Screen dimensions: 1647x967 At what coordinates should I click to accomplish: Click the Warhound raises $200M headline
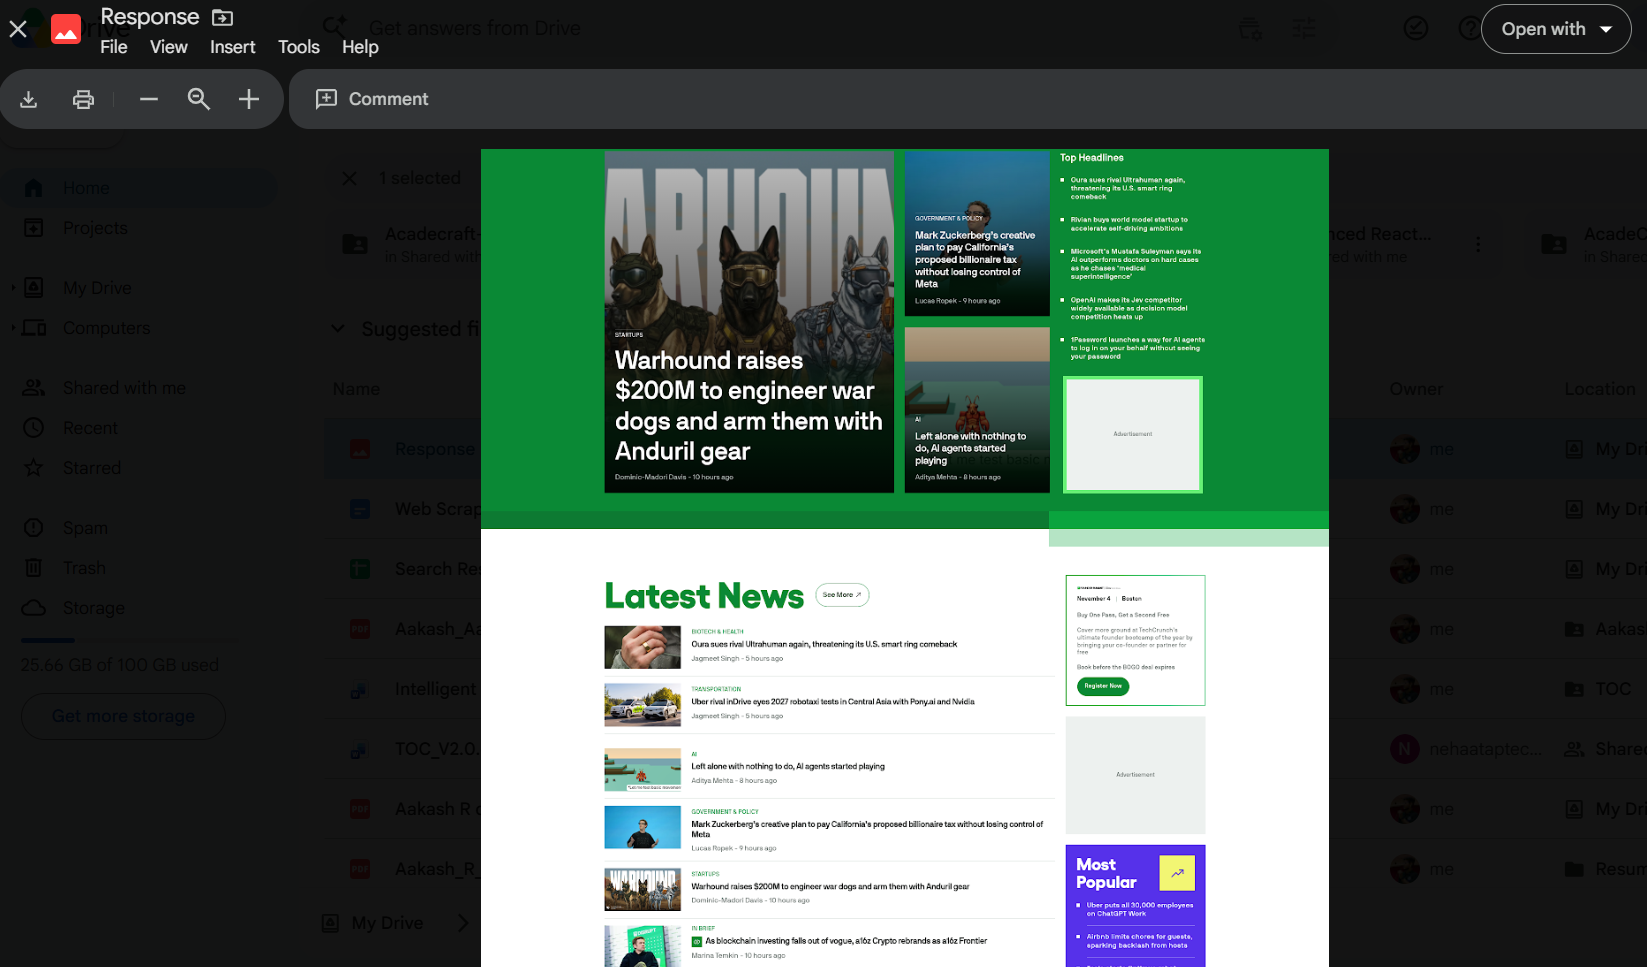pos(748,406)
